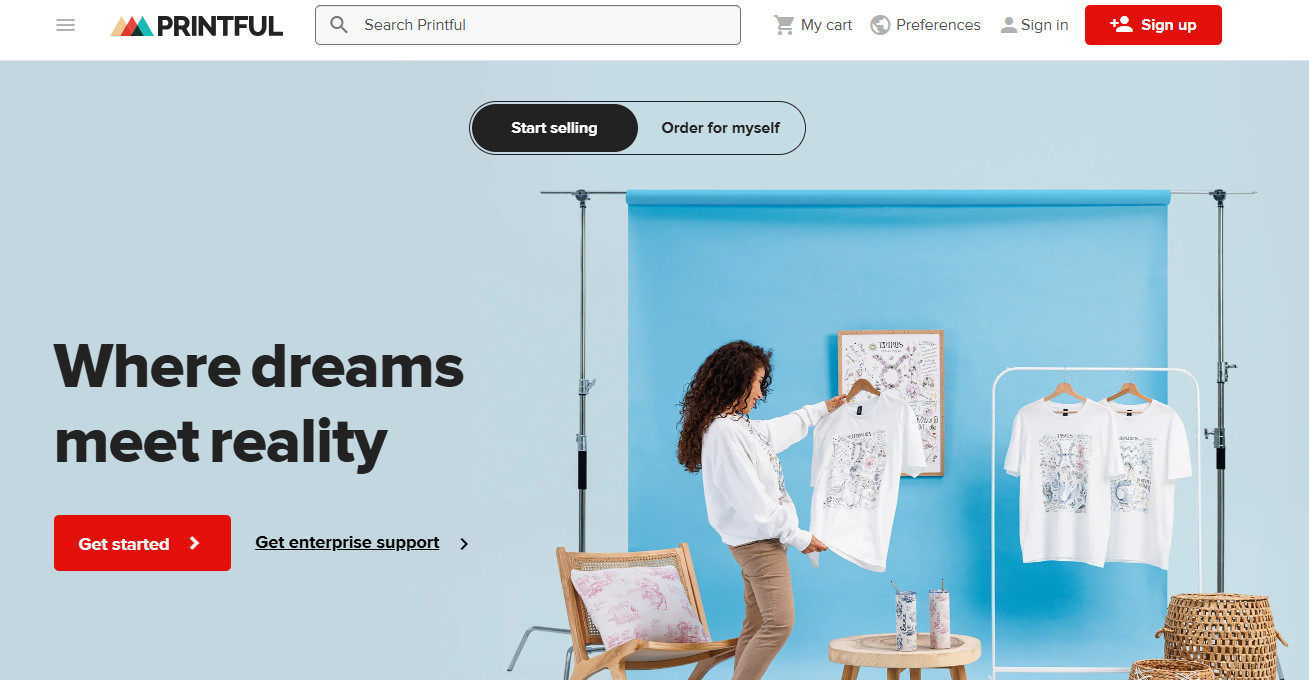
Task: Click the magnifying glass search icon
Action: tap(339, 25)
